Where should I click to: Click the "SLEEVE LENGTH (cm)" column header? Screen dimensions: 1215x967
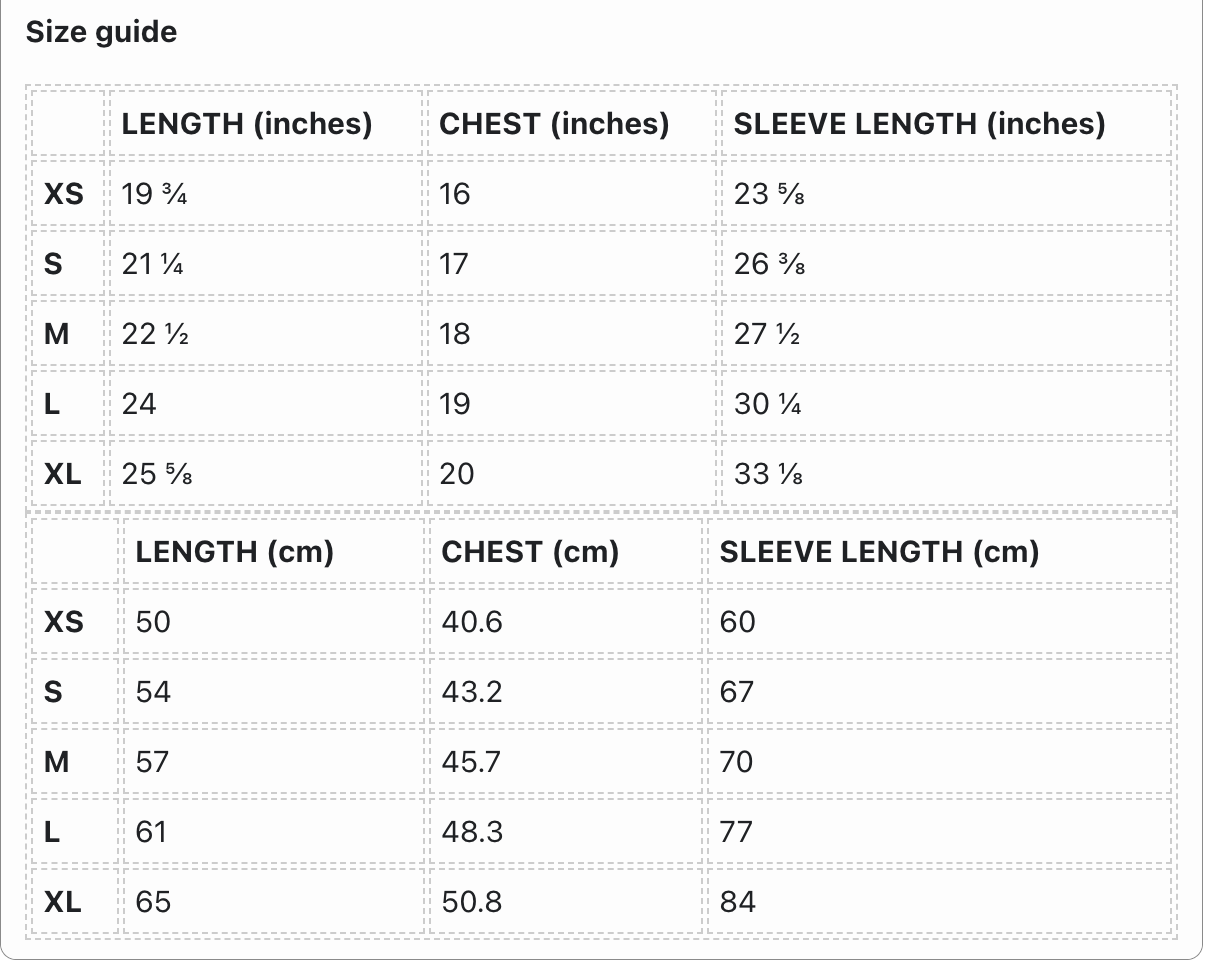point(879,552)
